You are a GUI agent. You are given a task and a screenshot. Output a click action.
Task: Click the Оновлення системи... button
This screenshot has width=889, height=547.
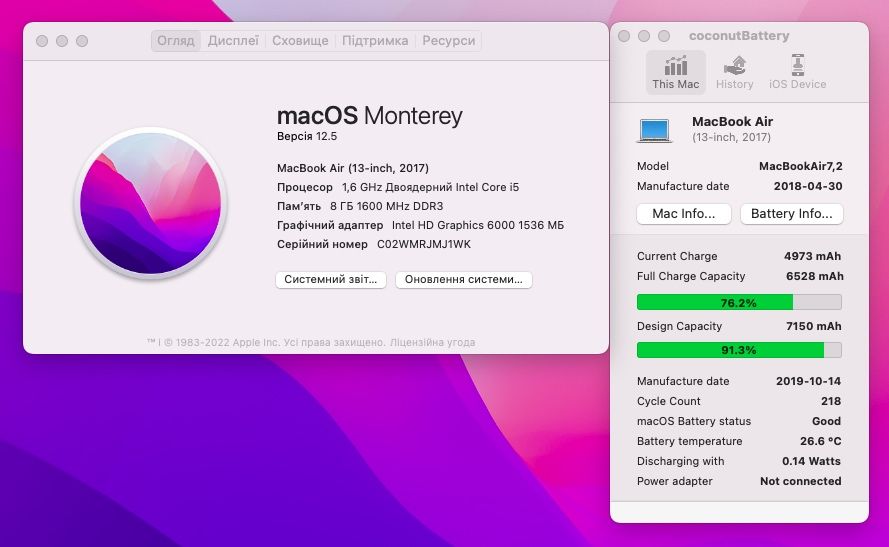(x=464, y=279)
